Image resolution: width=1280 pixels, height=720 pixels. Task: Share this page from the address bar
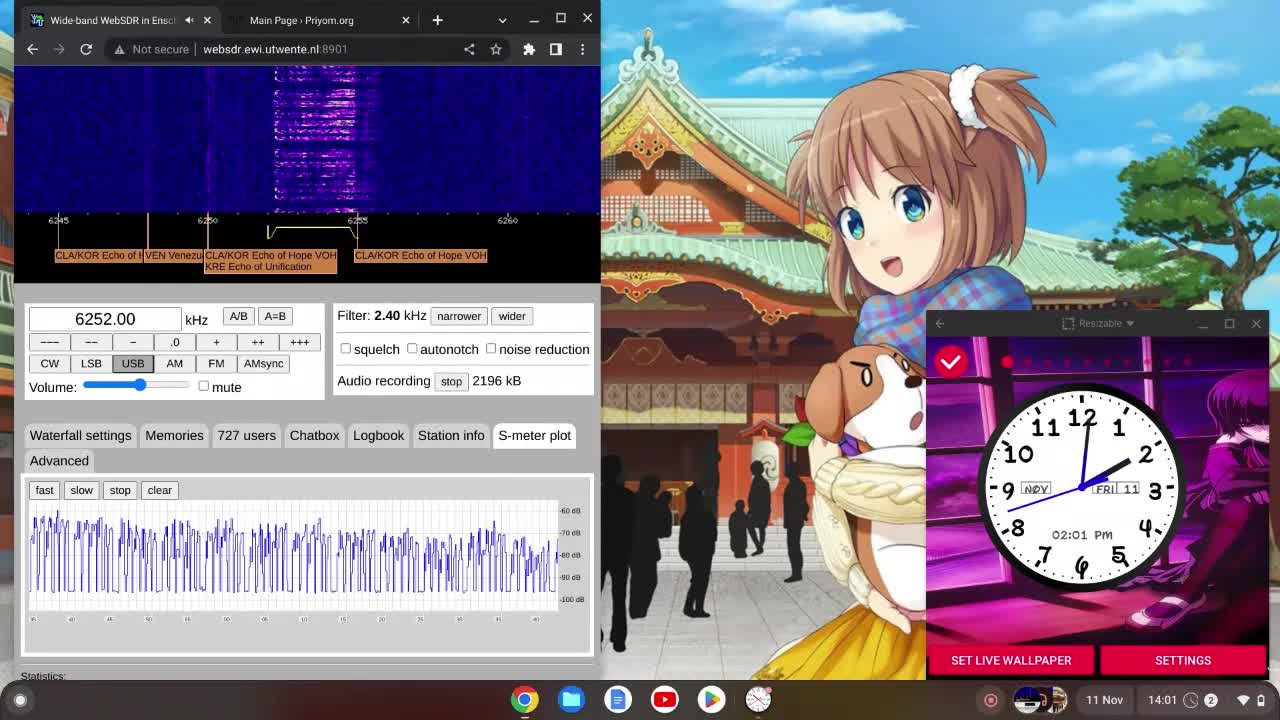point(469,49)
